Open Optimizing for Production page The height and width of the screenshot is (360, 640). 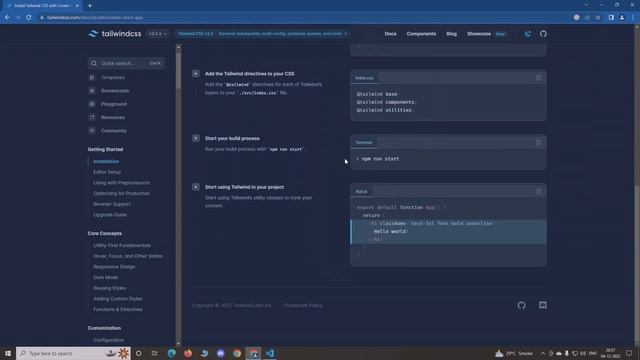121,193
